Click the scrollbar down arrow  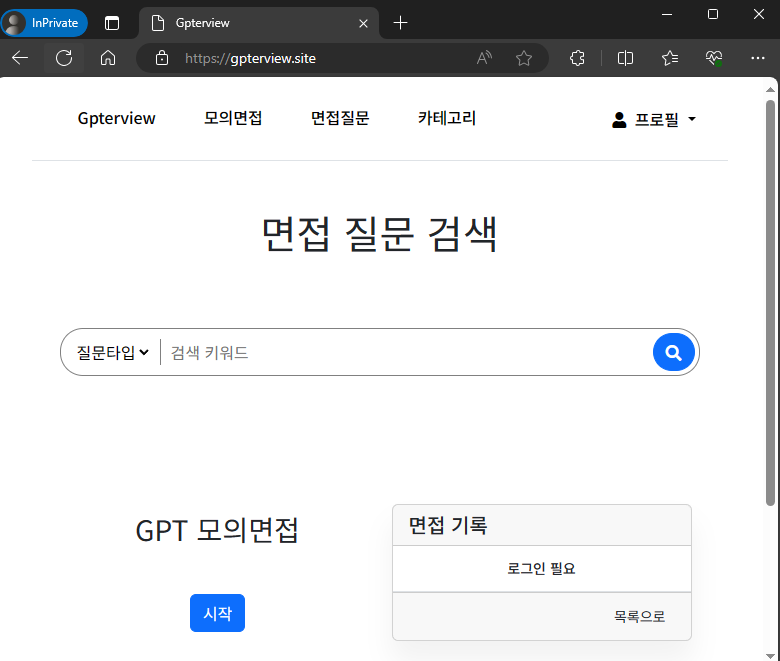770,656
